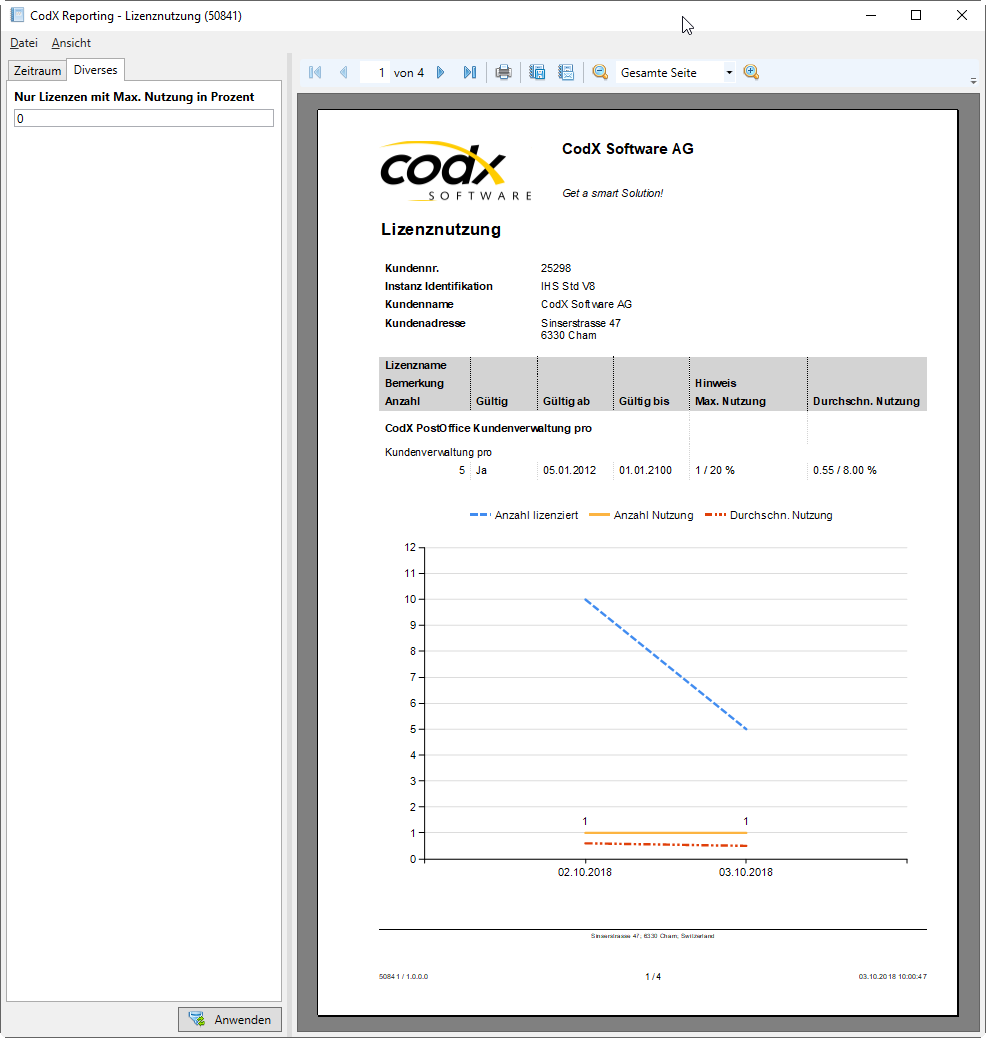Print the Lizenznutzung report
Image resolution: width=986 pixels, height=1038 pixels.
tap(503, 72)
